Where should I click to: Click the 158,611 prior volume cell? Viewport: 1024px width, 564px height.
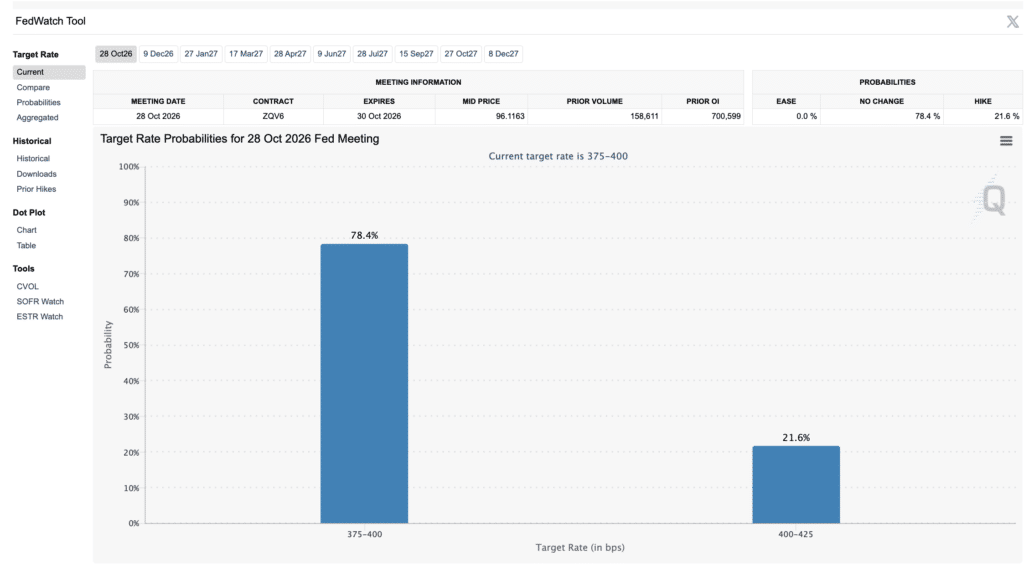point(594,116)
